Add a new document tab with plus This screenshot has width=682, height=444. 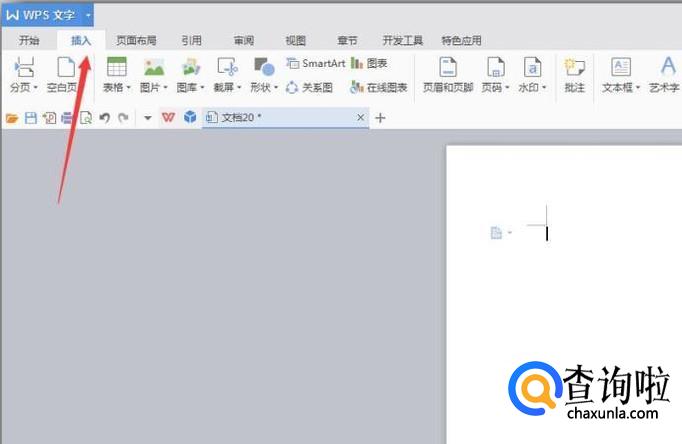click(380, 118)
